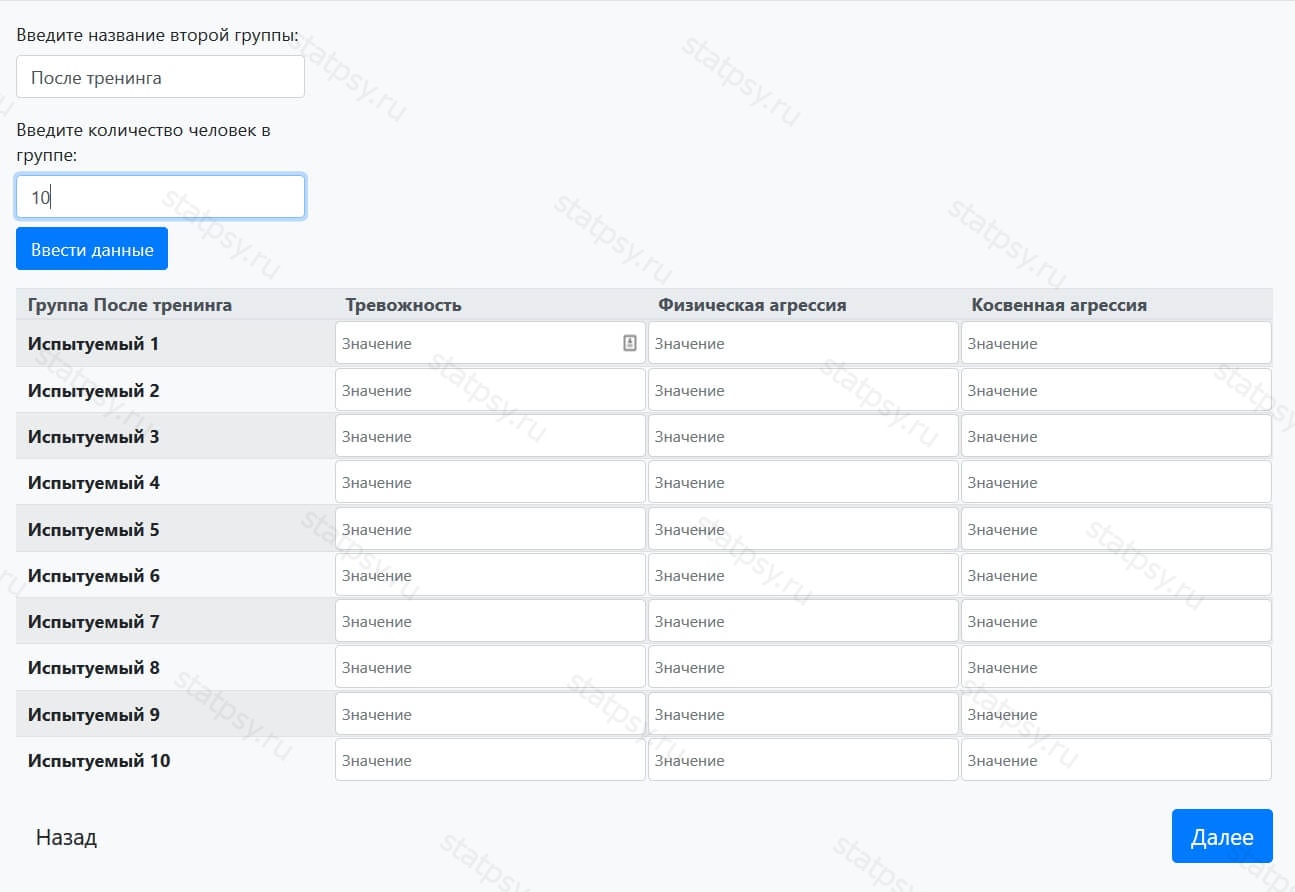Select Косвенная агрессия input in Испытуемый 6 row
Screen dimensions: 1295x892
1116,575
